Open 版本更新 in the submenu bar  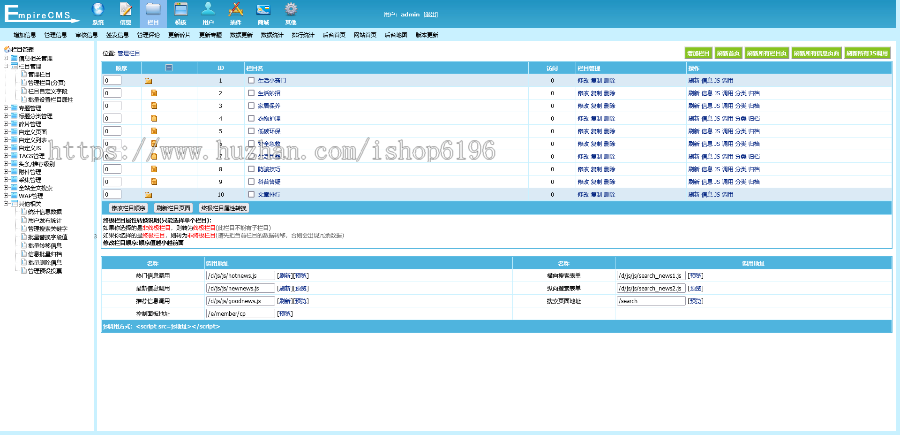pos(426,35)
